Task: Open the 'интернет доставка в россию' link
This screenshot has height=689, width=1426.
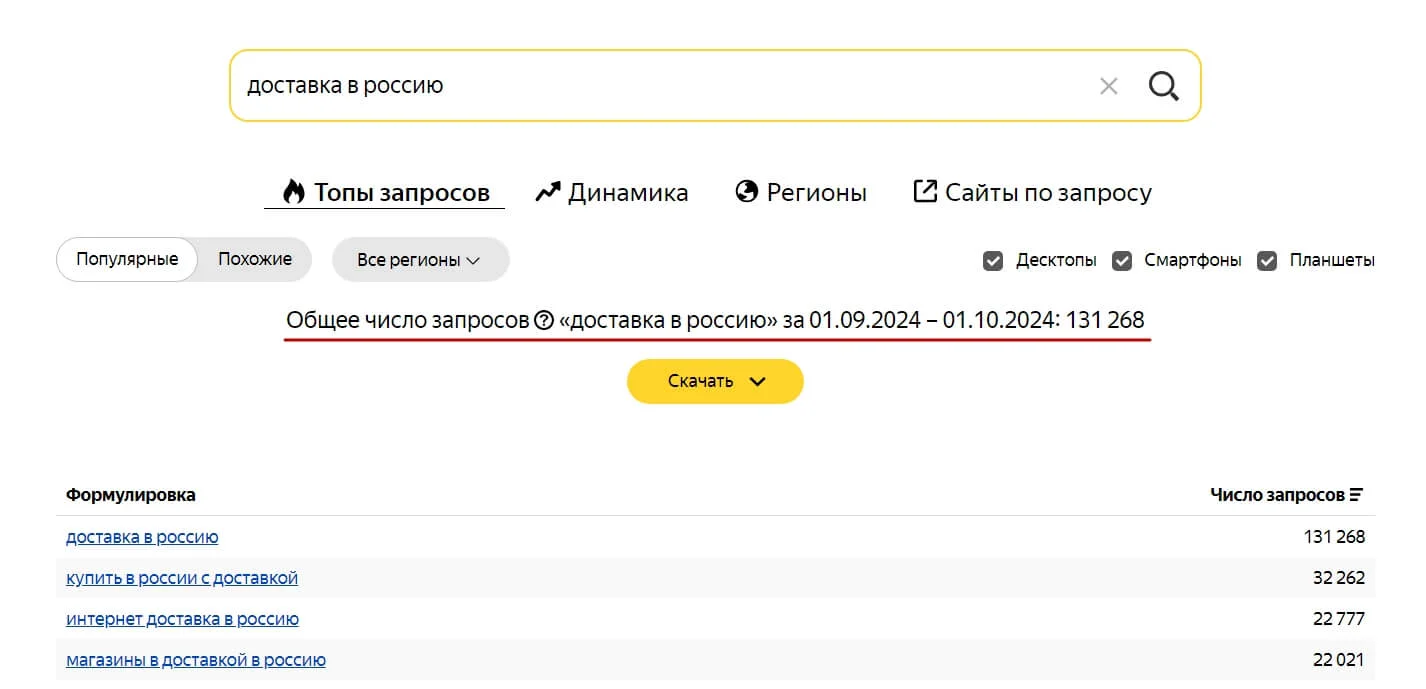Action: (x=182, y=619)
